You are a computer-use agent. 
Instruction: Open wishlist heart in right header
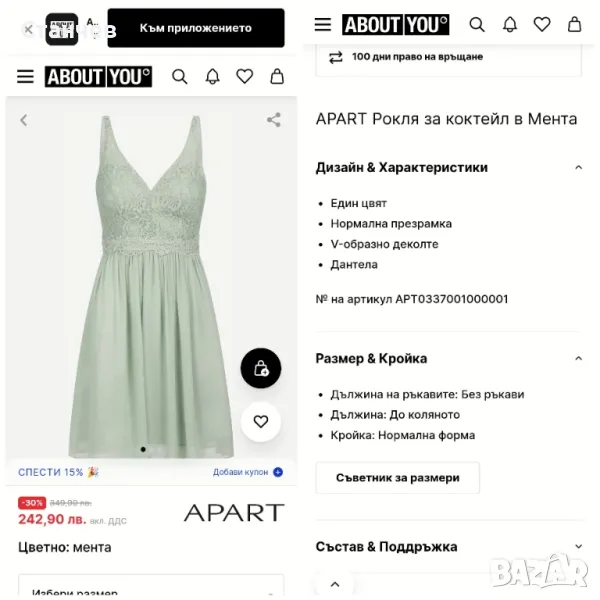point(542,24)
